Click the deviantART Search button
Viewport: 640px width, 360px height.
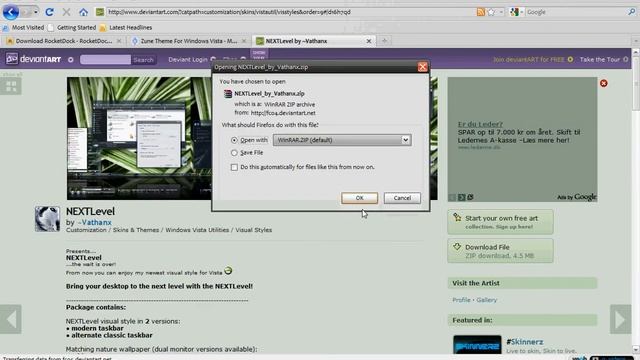(x=143, y=60)
